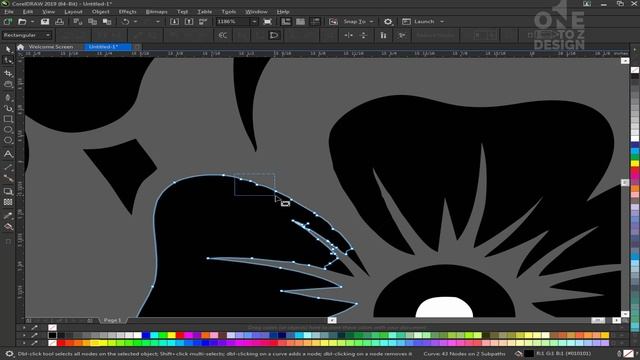Click the Full-screen preview icon
This screenshot has width=640, height=360.
267,22
